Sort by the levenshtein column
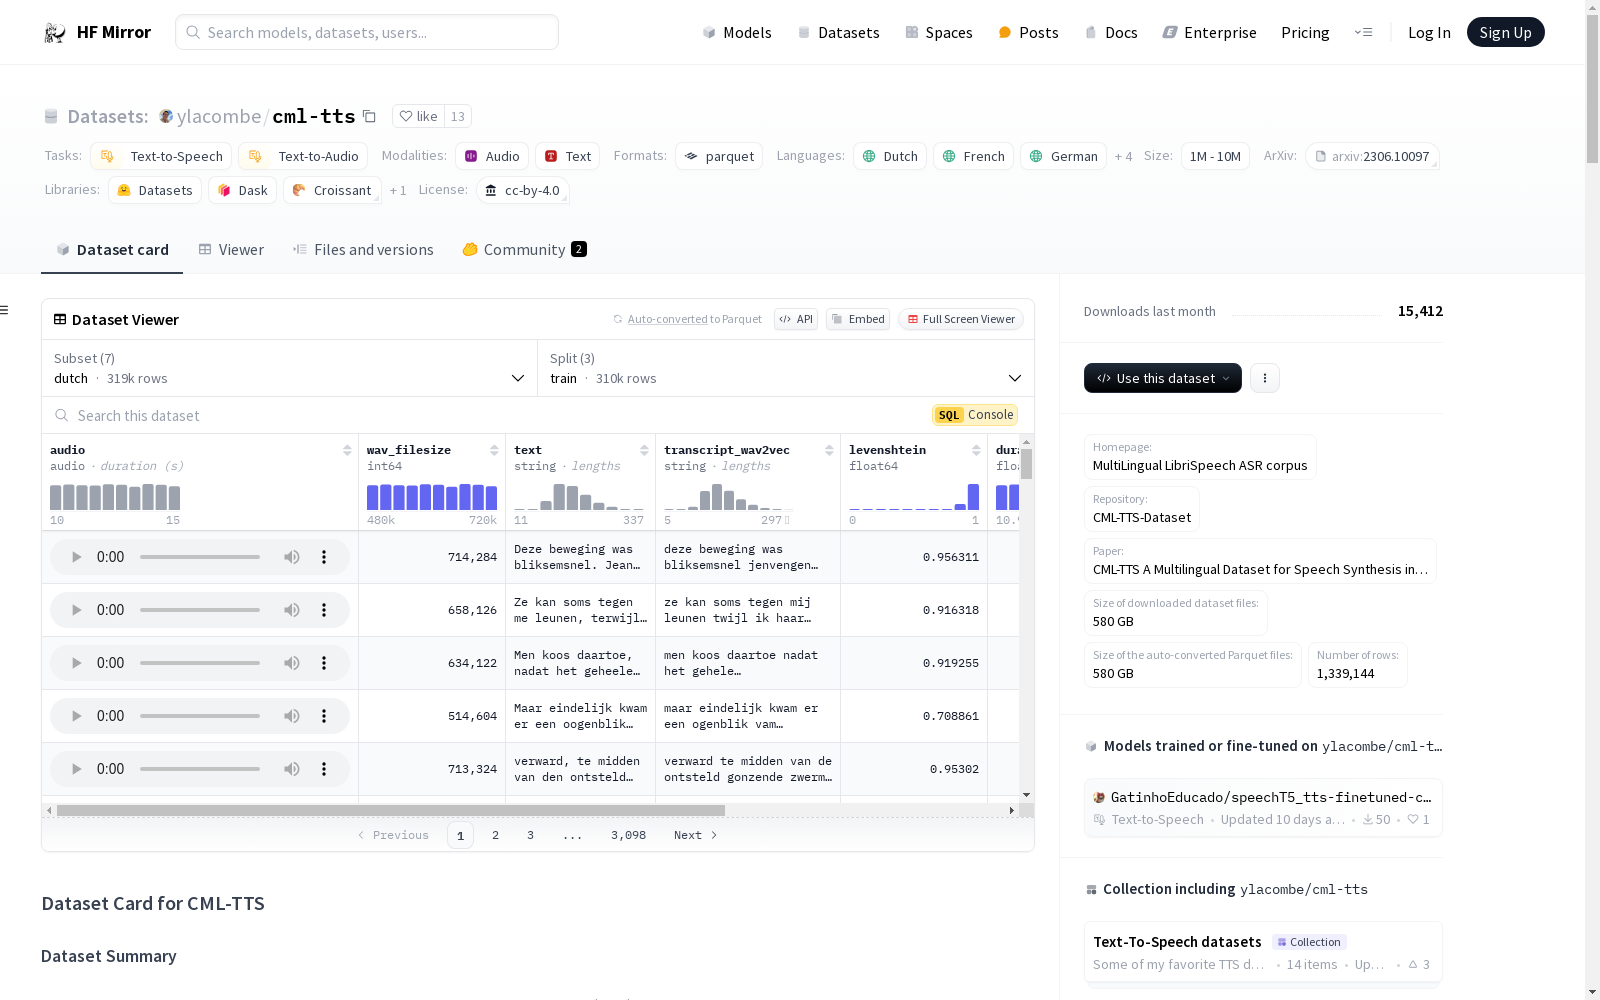This screenshot has height=1000, width=1600. (976, 450)
